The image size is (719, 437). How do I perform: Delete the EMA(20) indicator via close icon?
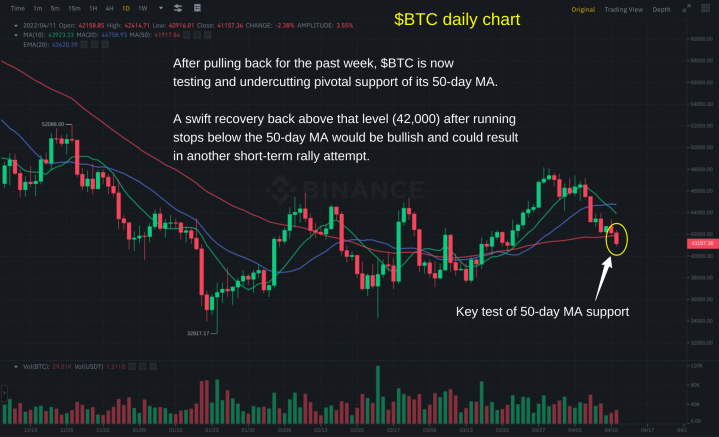tap(105, 44)
